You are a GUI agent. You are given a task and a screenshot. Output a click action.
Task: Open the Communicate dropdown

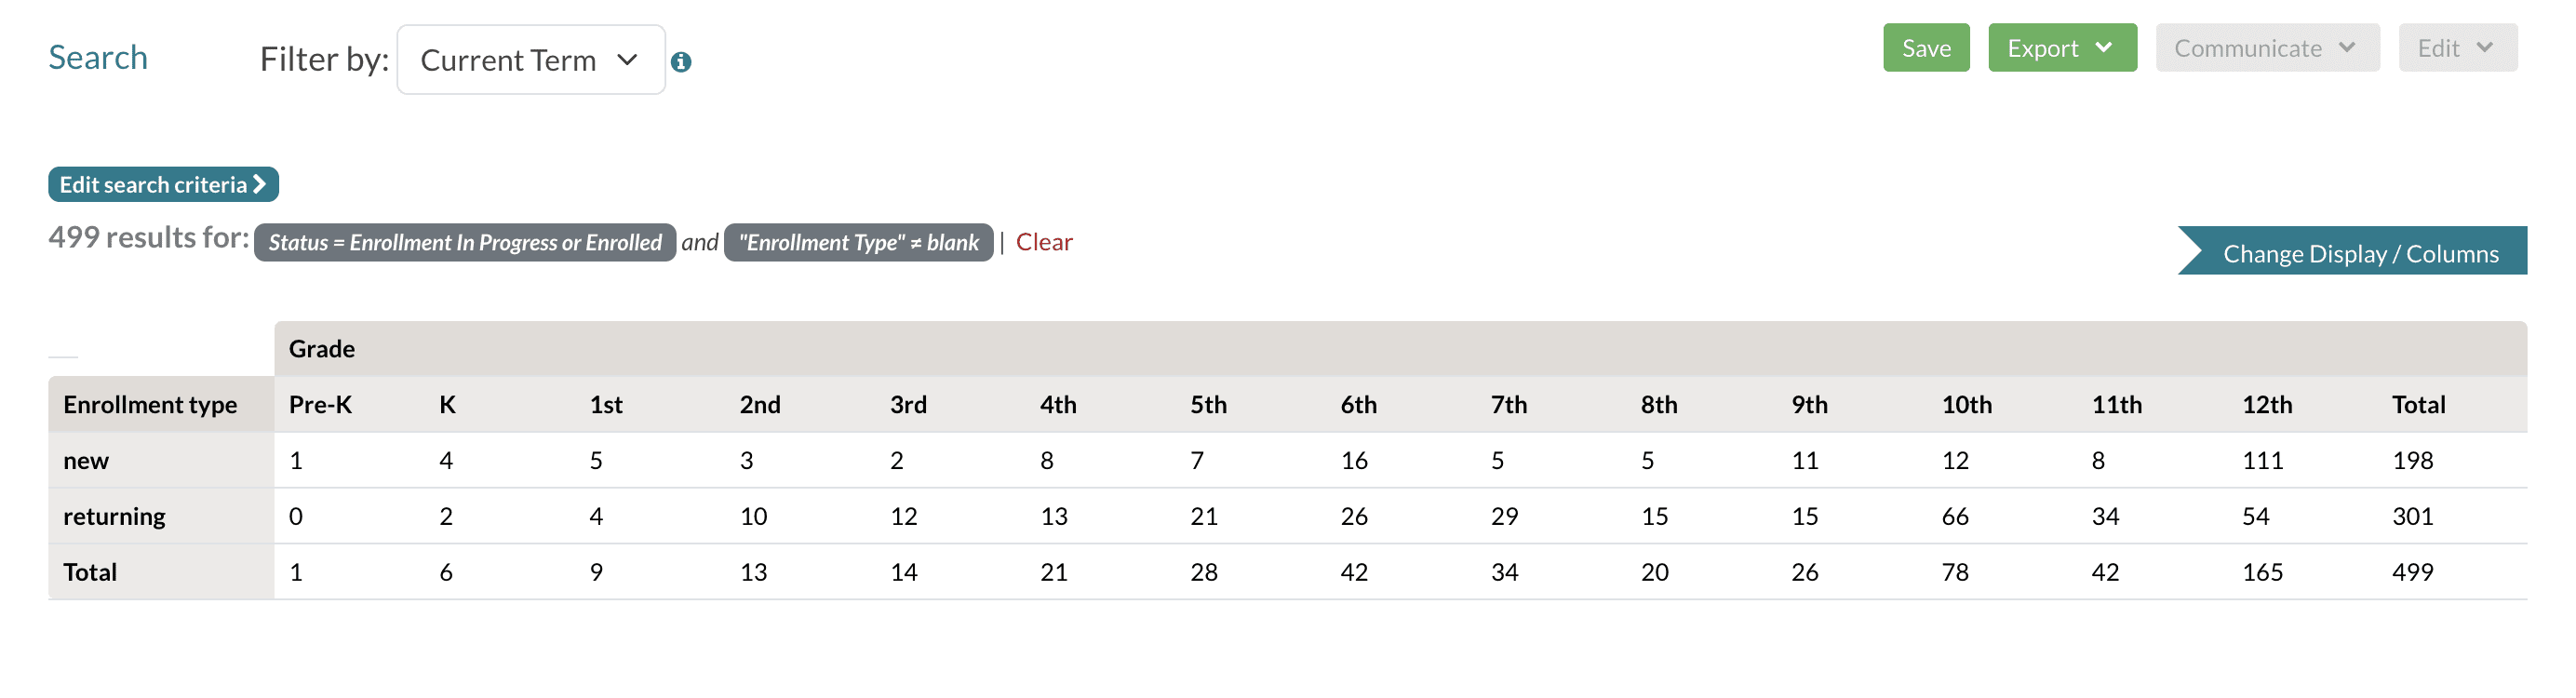click(x=2266, y=48)
